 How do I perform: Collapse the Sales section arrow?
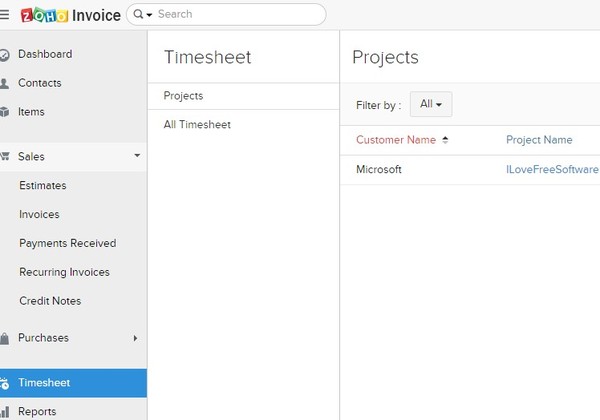[136, 156]
